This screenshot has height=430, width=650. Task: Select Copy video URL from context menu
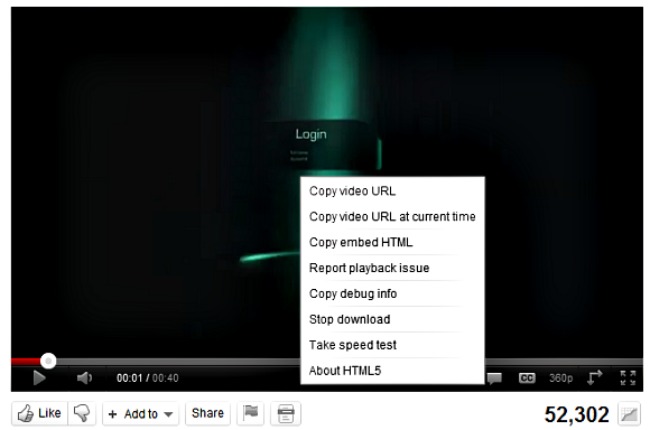point(354,190)
